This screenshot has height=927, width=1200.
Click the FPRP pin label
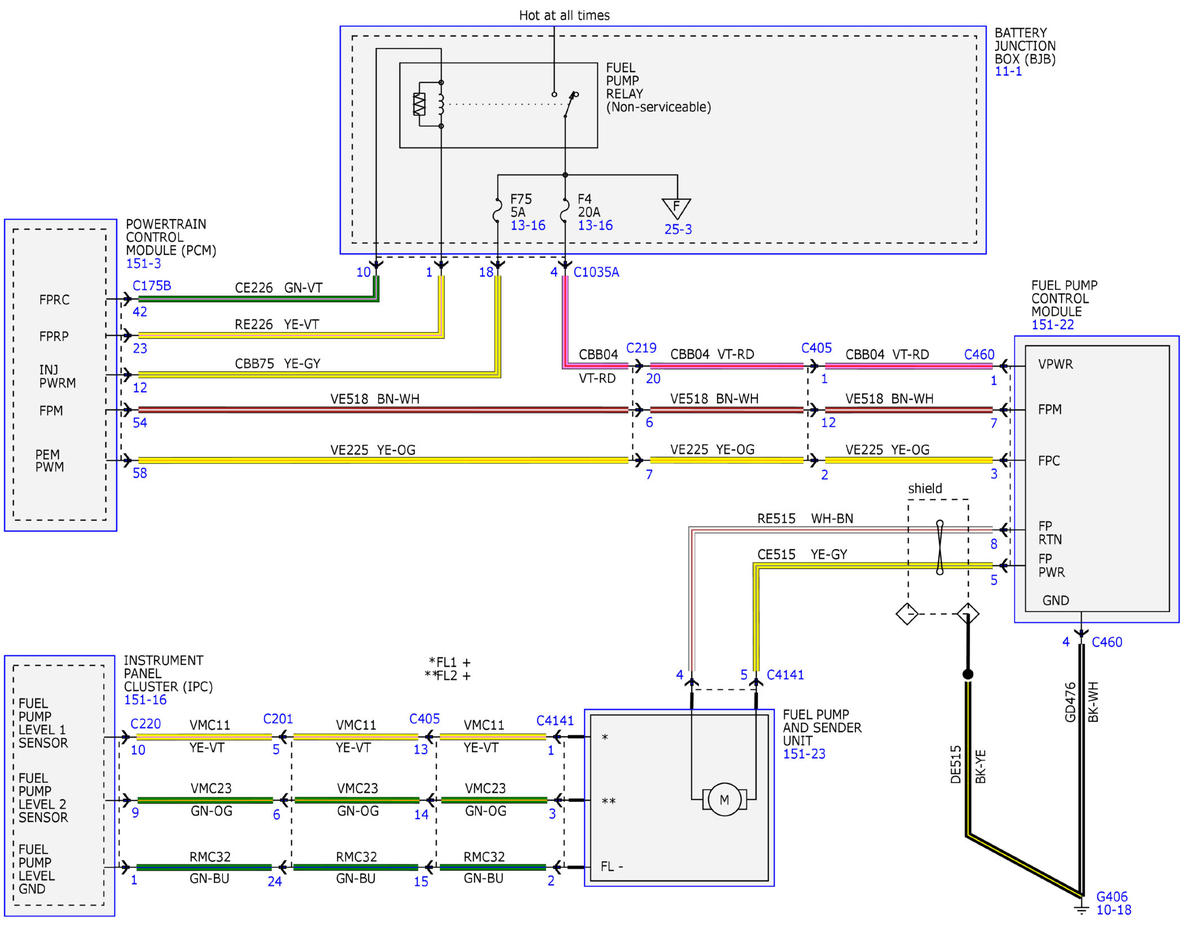[56, 336]
